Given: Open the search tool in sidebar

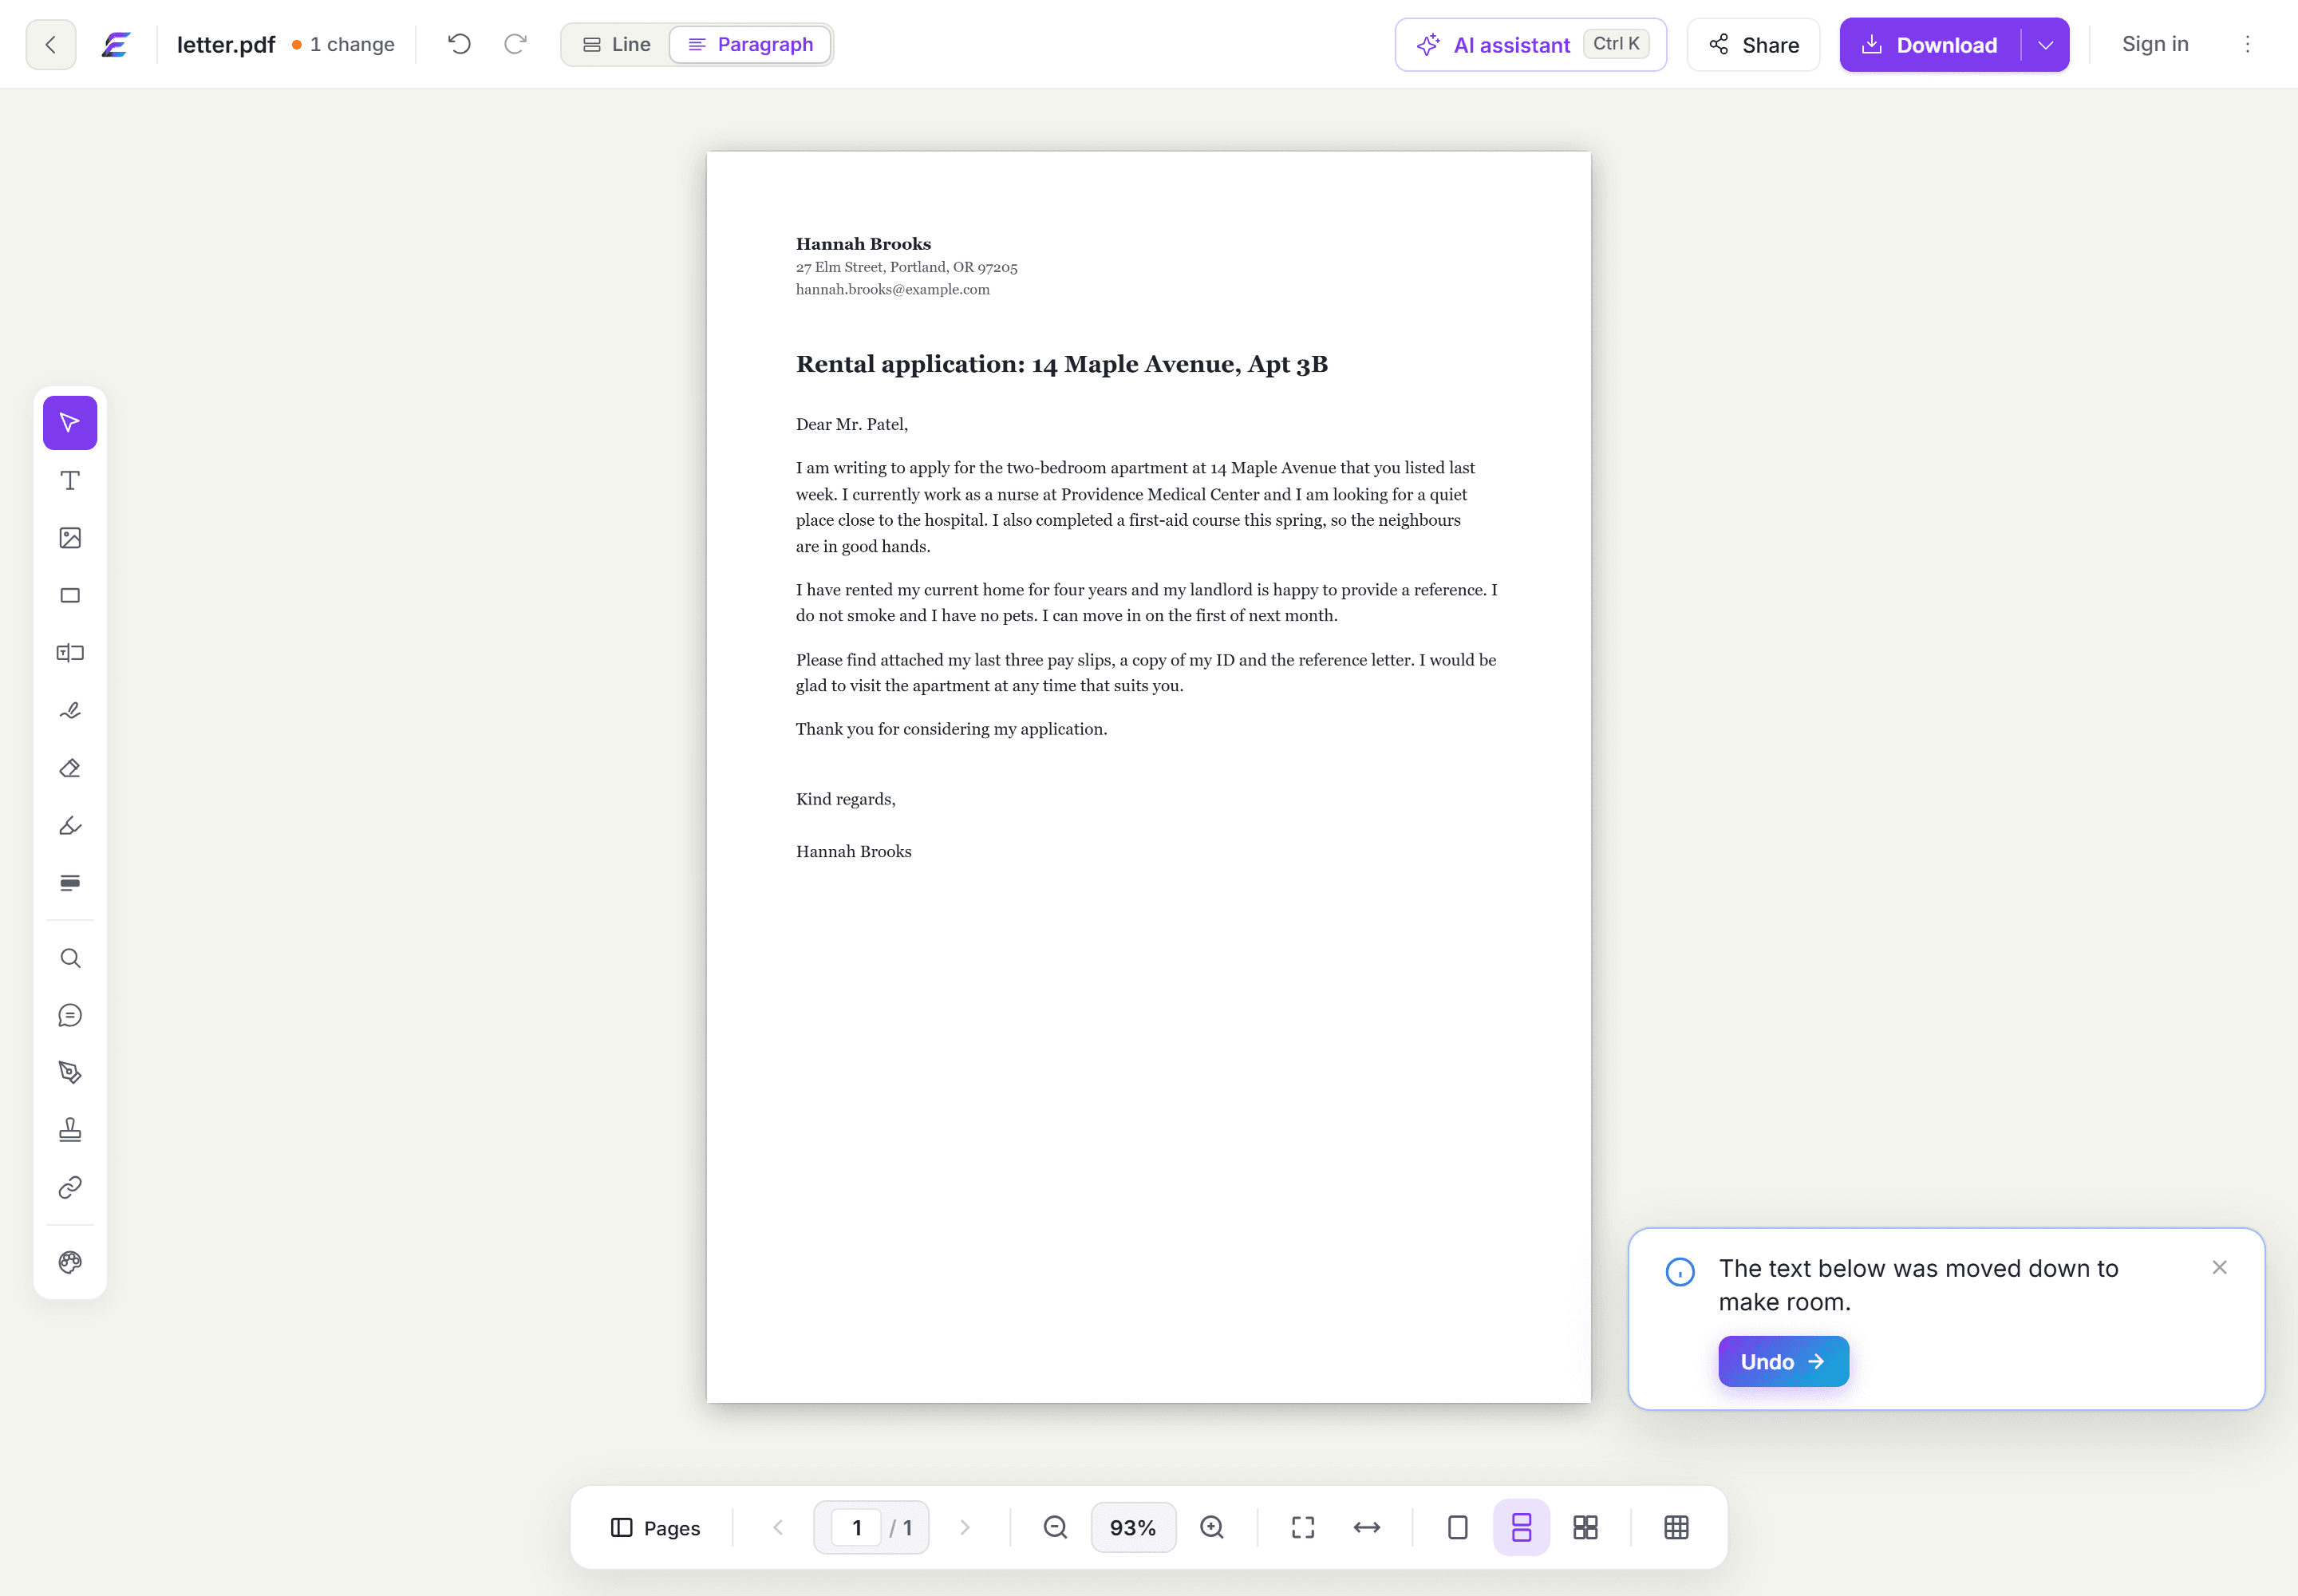Looking at the screenshot, I should [x=70, y=958].
